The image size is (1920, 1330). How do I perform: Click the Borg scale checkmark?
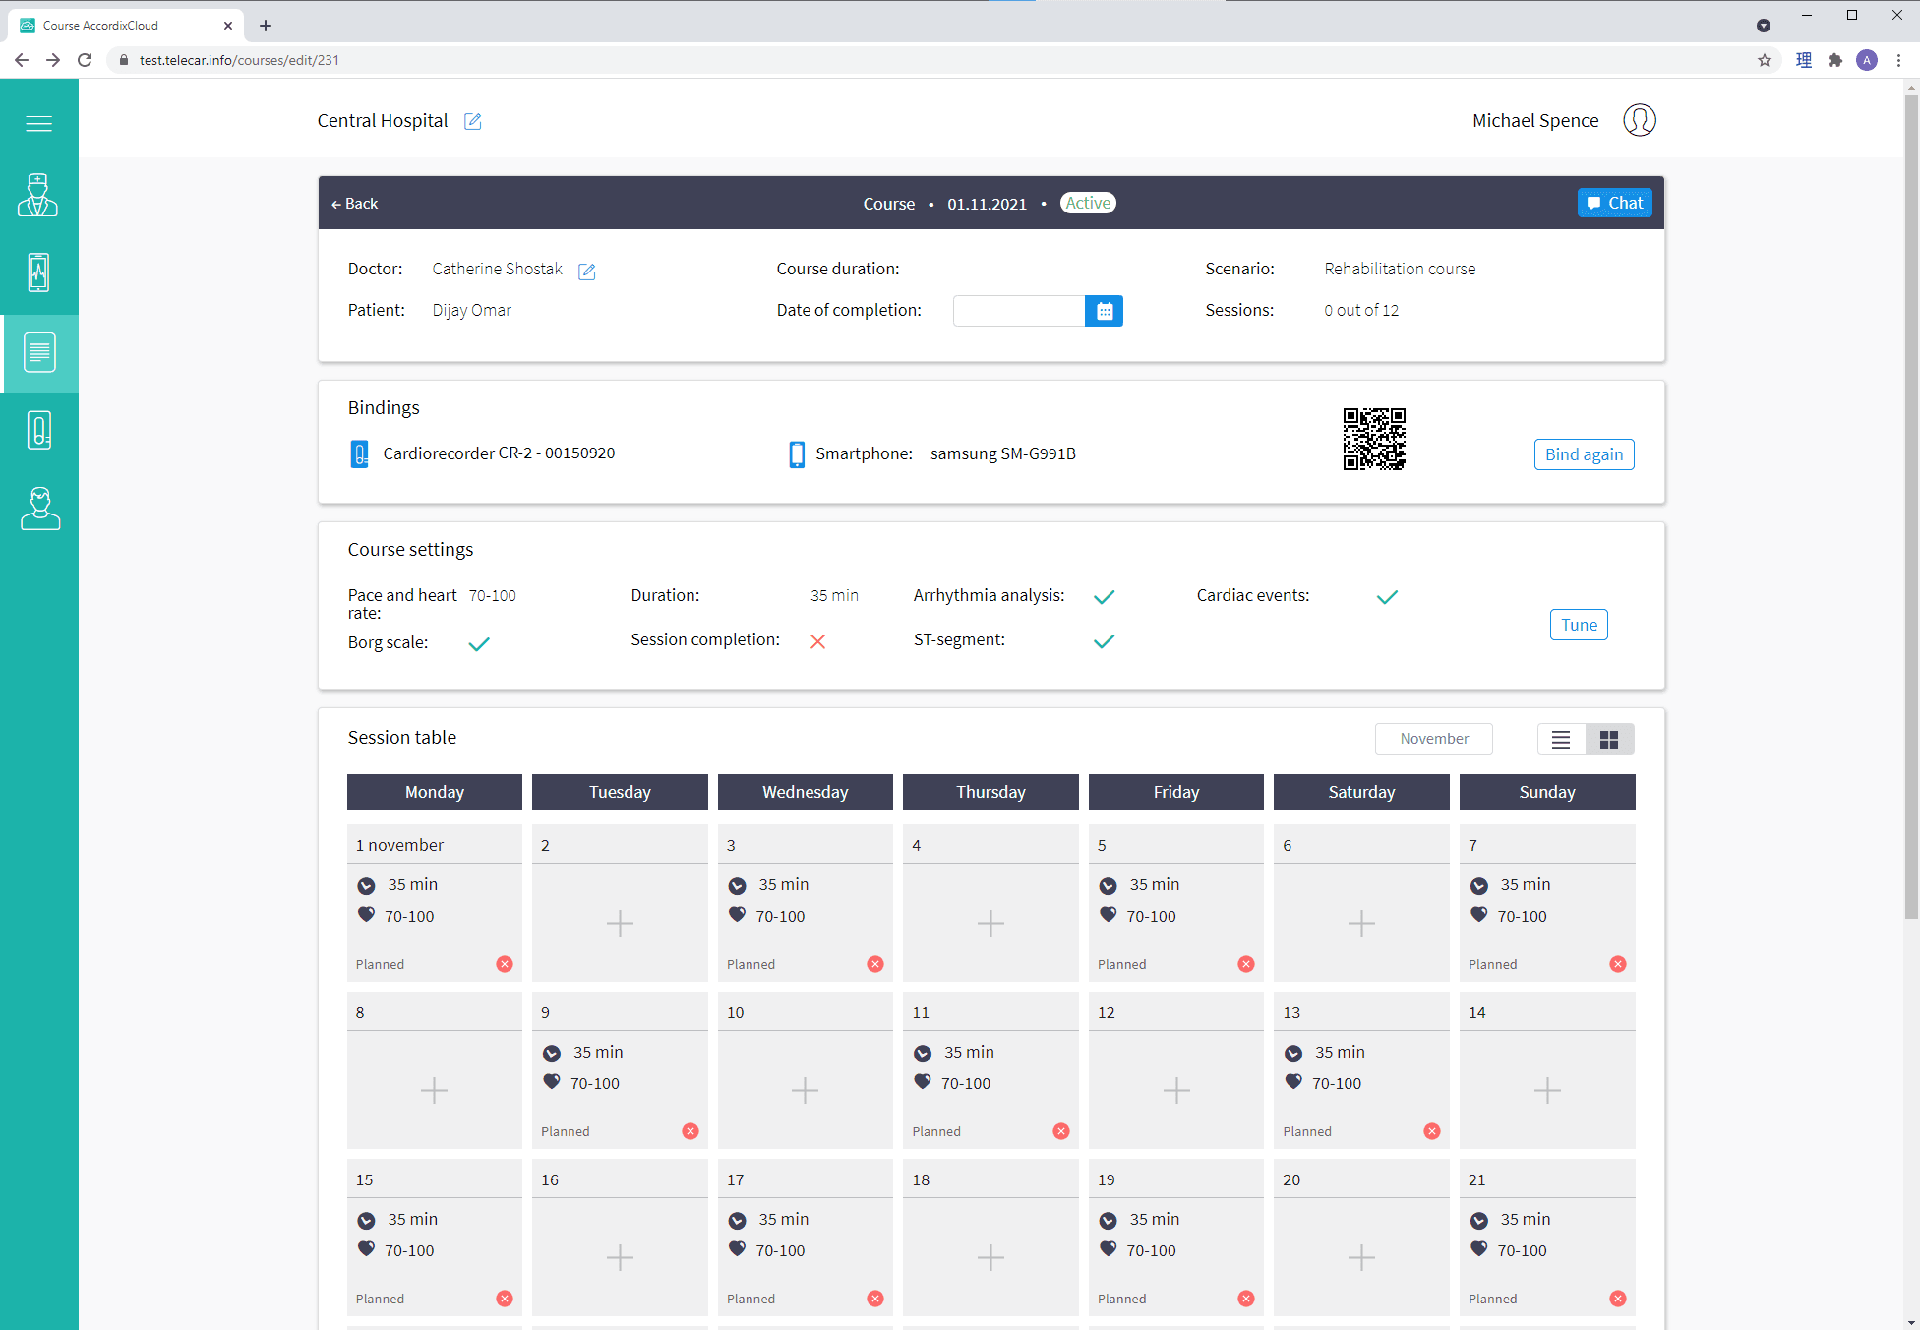pyautogui.click(x=479, y=644)
